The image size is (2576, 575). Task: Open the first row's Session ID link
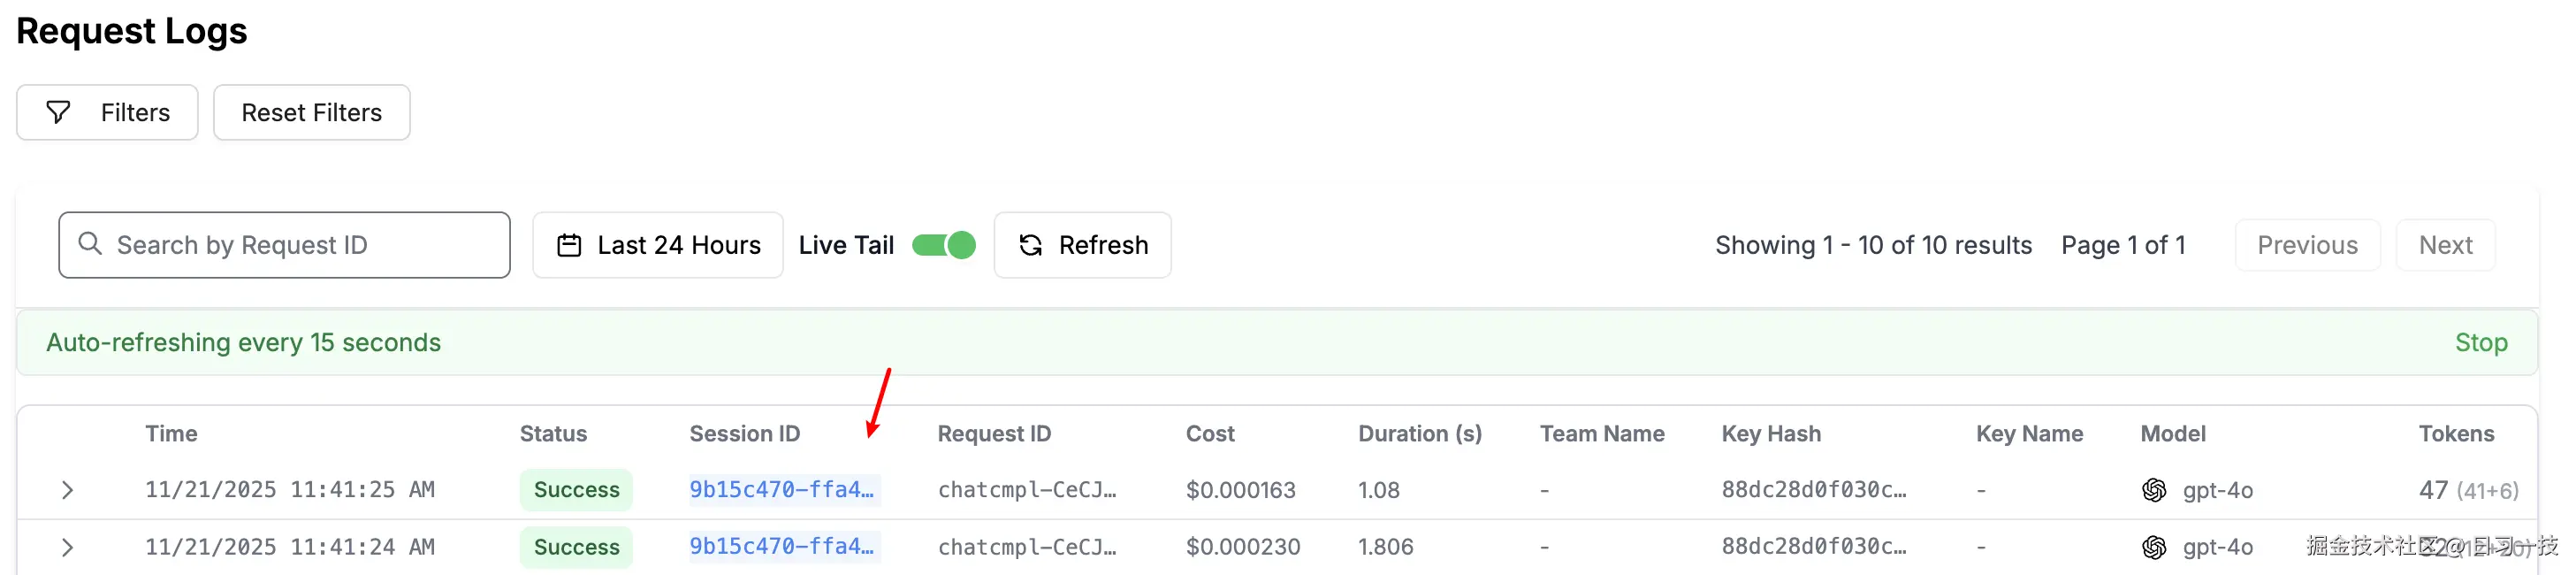[781, 489]
